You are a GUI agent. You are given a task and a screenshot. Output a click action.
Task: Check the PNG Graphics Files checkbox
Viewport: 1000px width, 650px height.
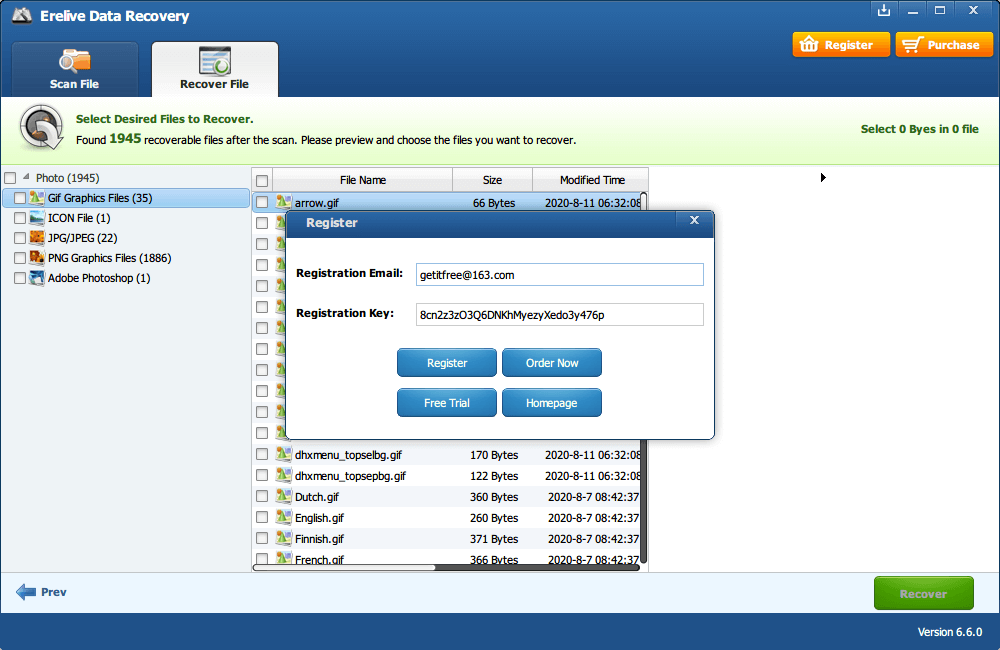(x=20, y=258)
